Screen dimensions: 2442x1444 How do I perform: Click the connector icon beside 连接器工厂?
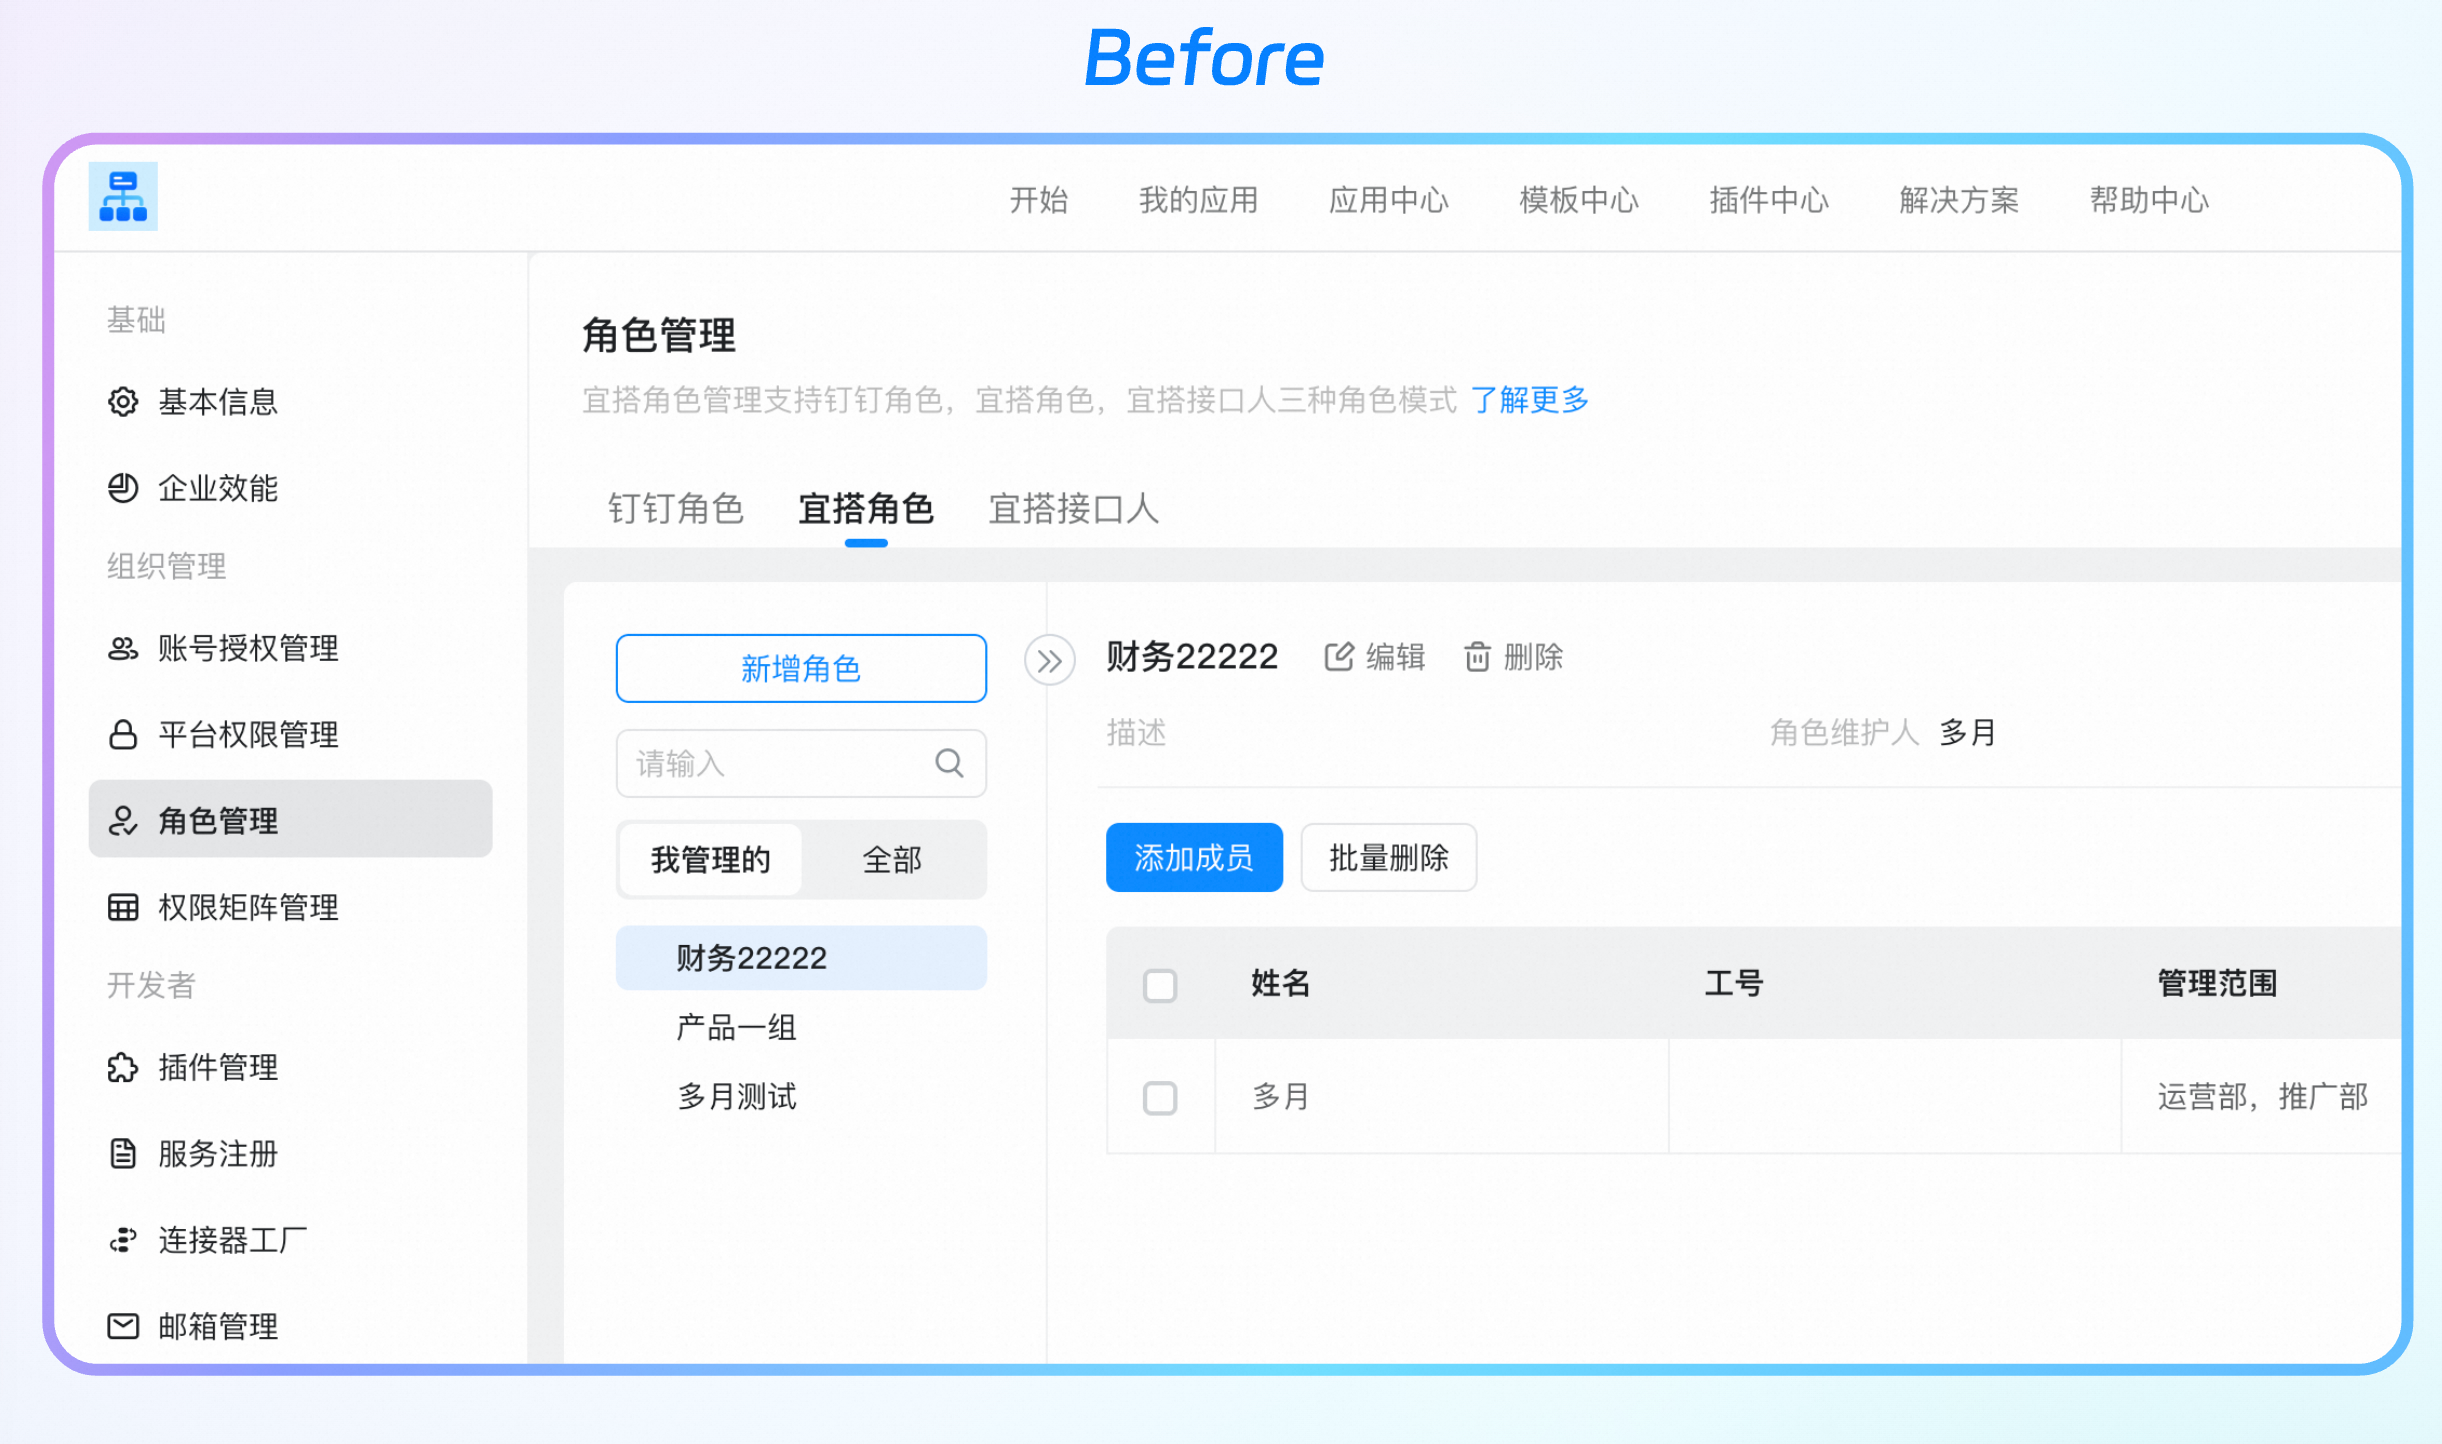tap(123, 1240)
